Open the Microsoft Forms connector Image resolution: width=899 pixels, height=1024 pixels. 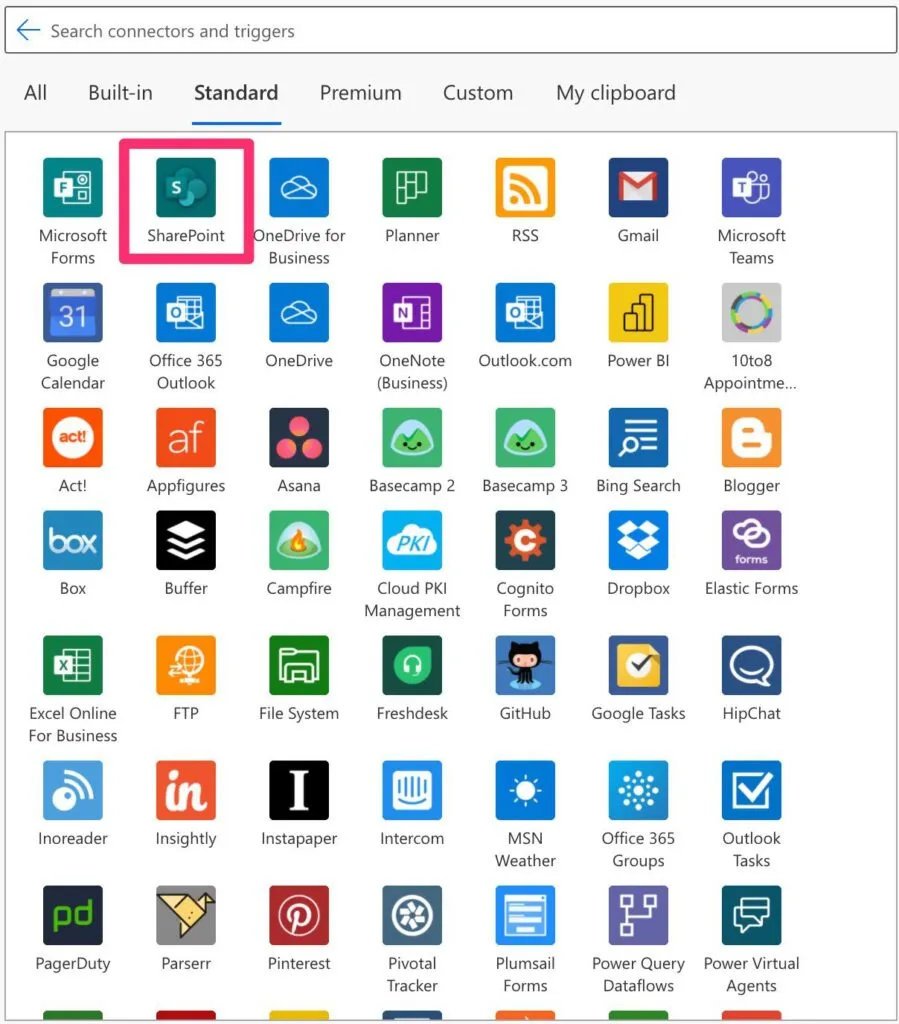point(73,188)
